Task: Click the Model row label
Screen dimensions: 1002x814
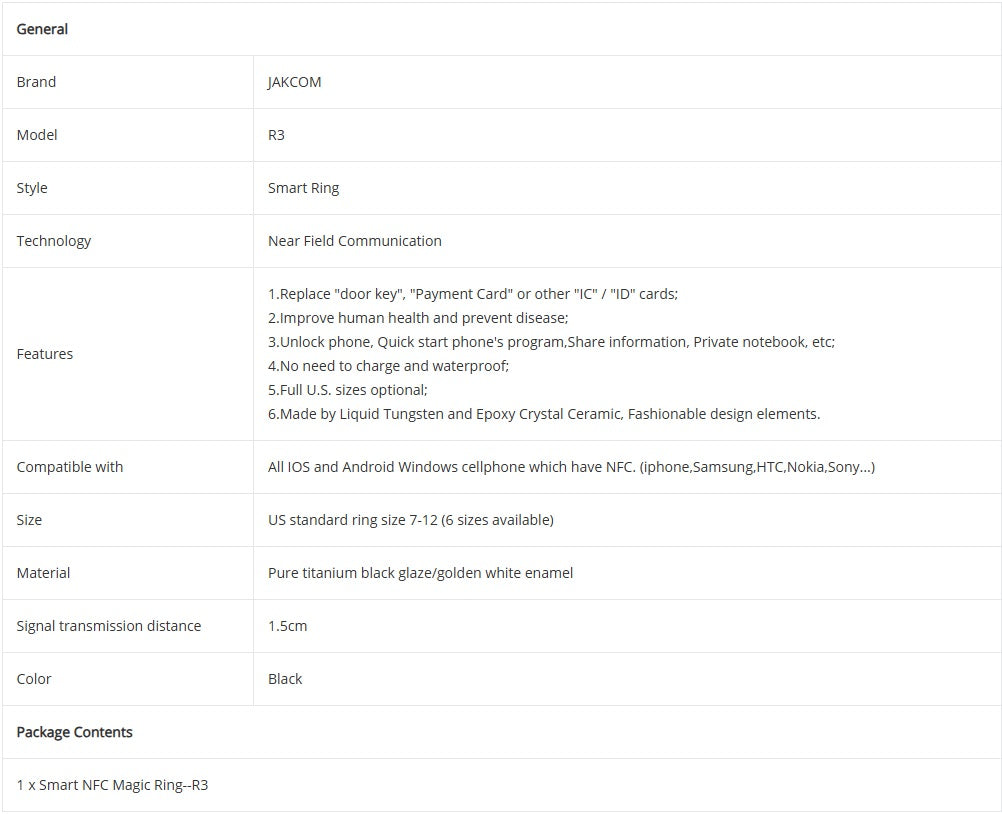Action: click(x=37, y=135)
